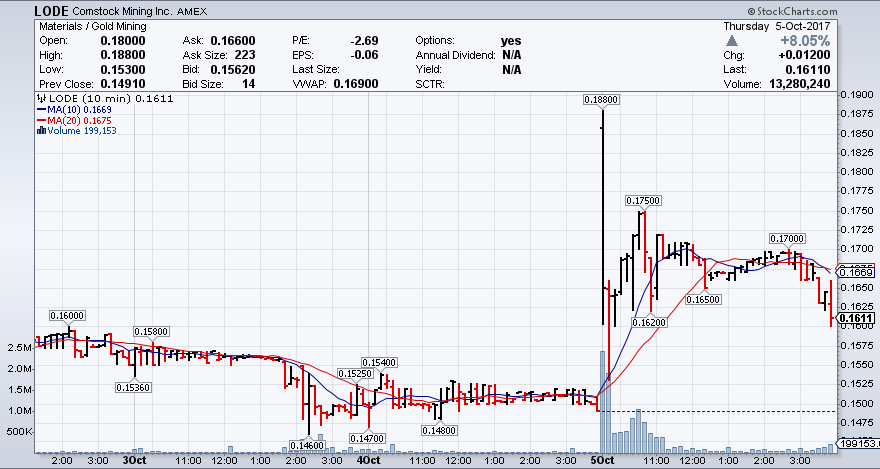
Task: Click the 0.1669 moving average price tag
Action: tap(857, 272)
